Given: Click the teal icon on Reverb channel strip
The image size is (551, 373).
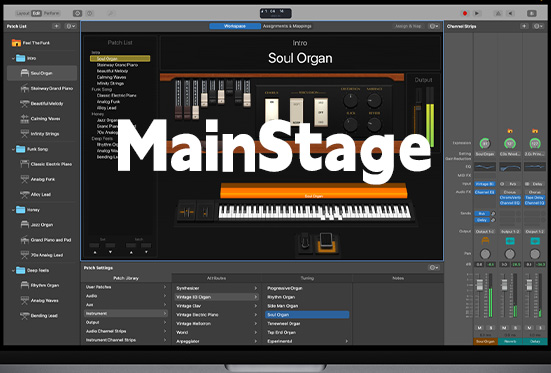Looking at the screenshot, I should [510, 241].
